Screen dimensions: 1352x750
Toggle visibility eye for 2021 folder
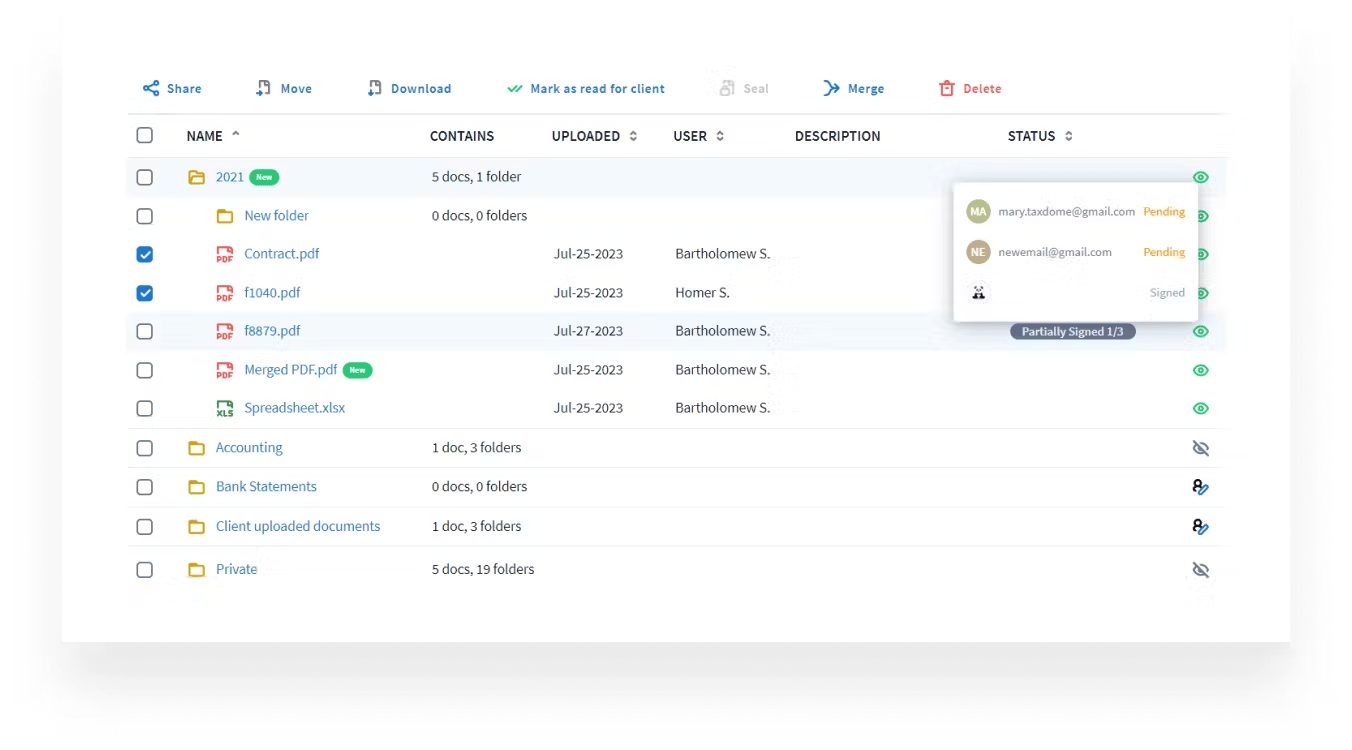(1201, 177)
